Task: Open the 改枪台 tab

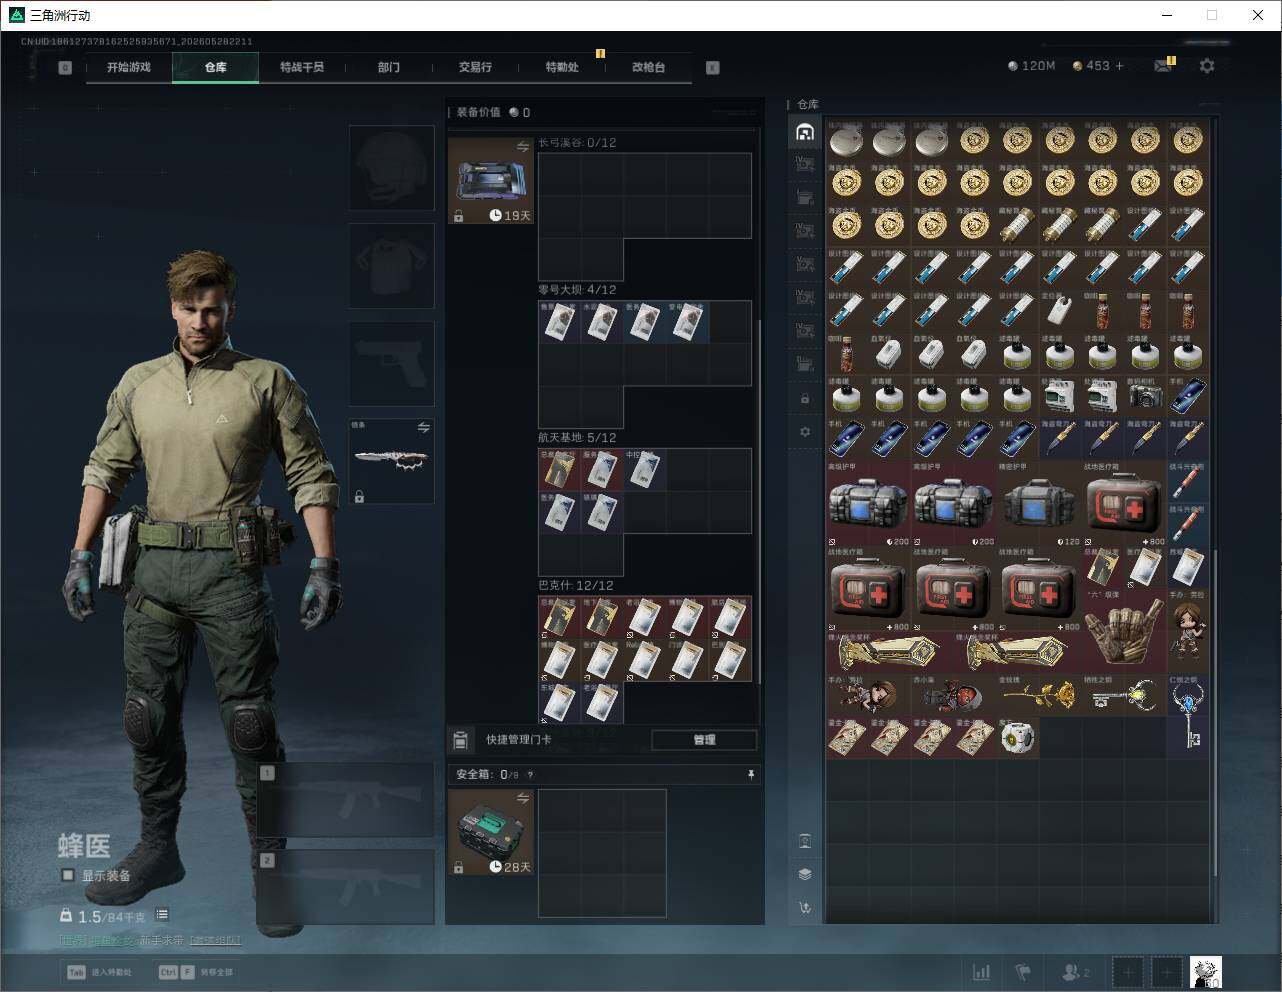Action: (x=648, y=67)
